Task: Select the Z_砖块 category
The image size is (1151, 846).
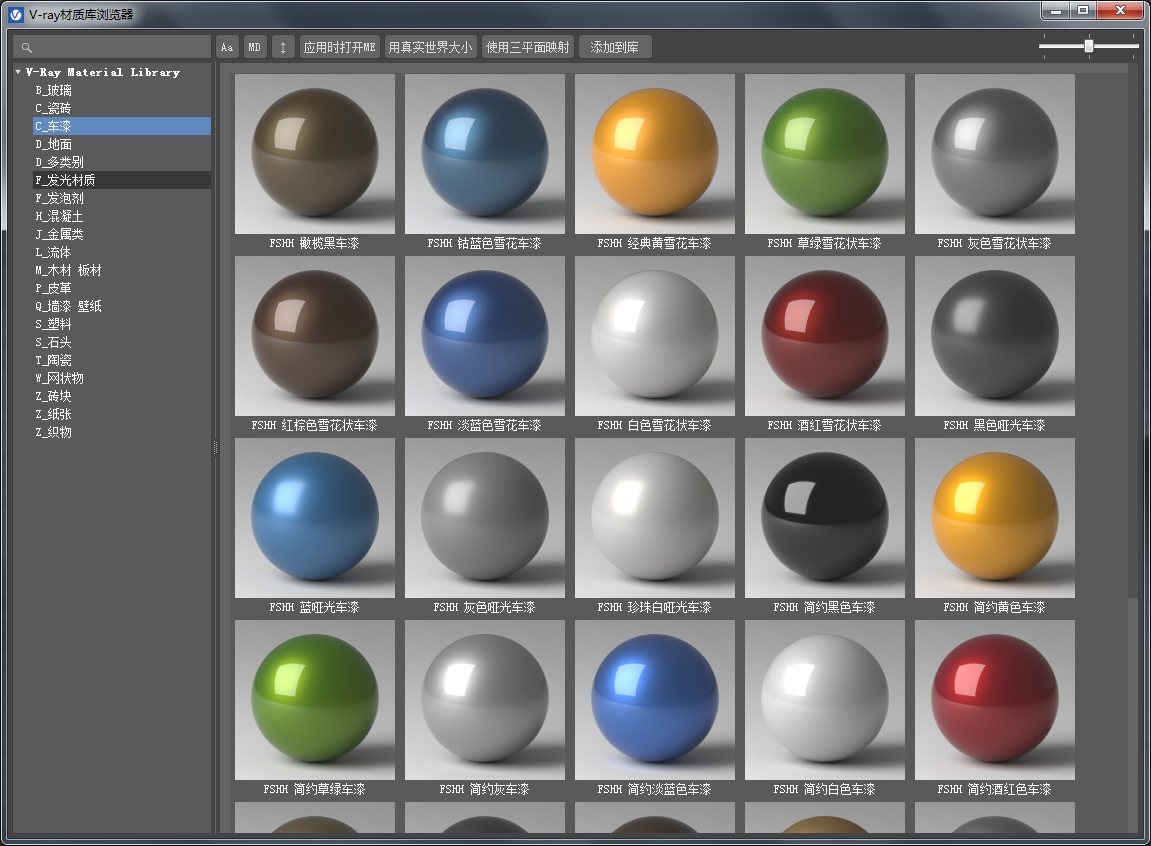Action: coord(54,396)
